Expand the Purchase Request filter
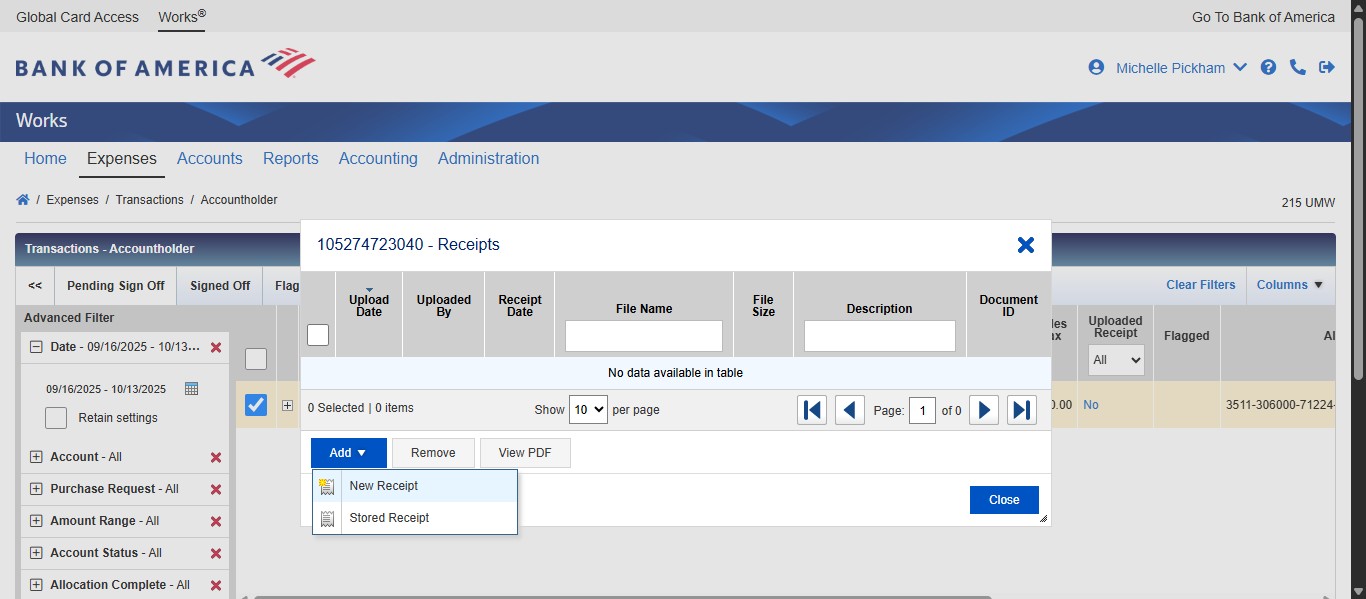 coord(37,489)
